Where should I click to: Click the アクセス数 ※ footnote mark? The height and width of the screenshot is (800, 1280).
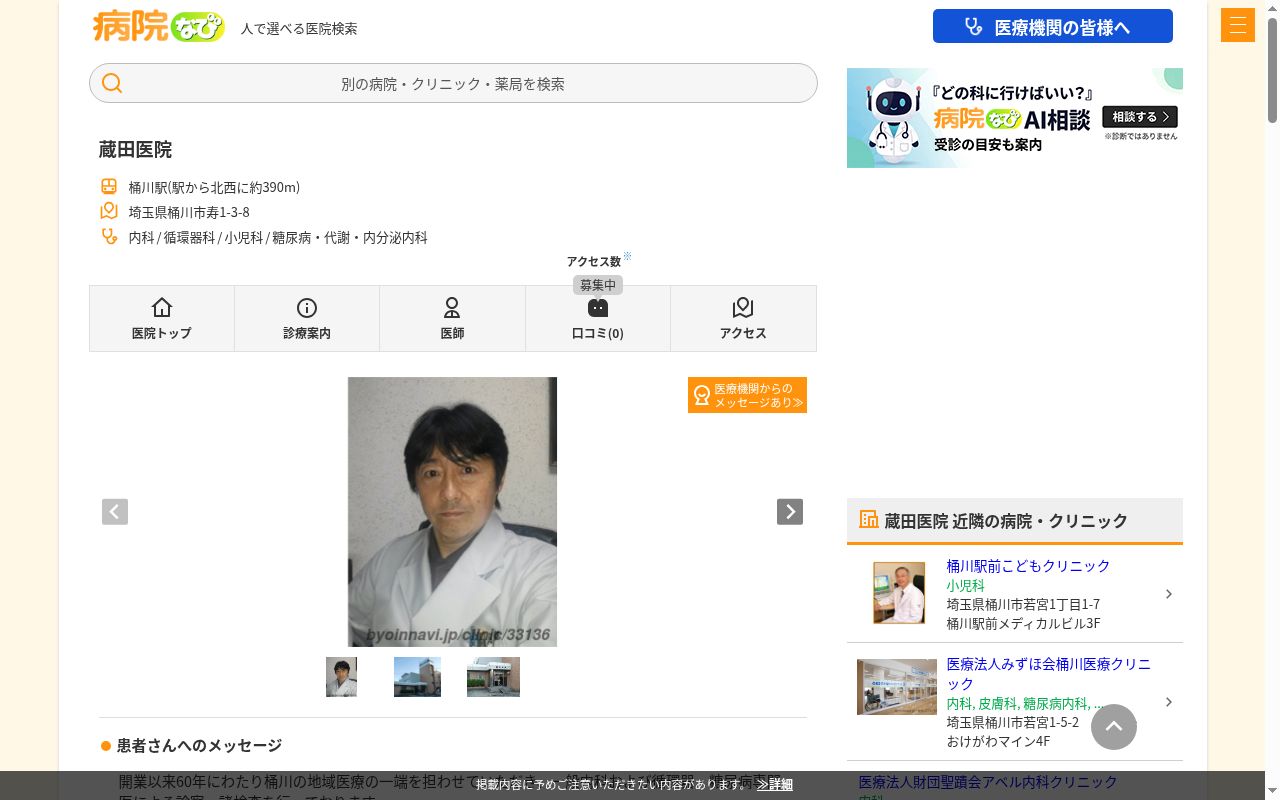coord(627,257)
